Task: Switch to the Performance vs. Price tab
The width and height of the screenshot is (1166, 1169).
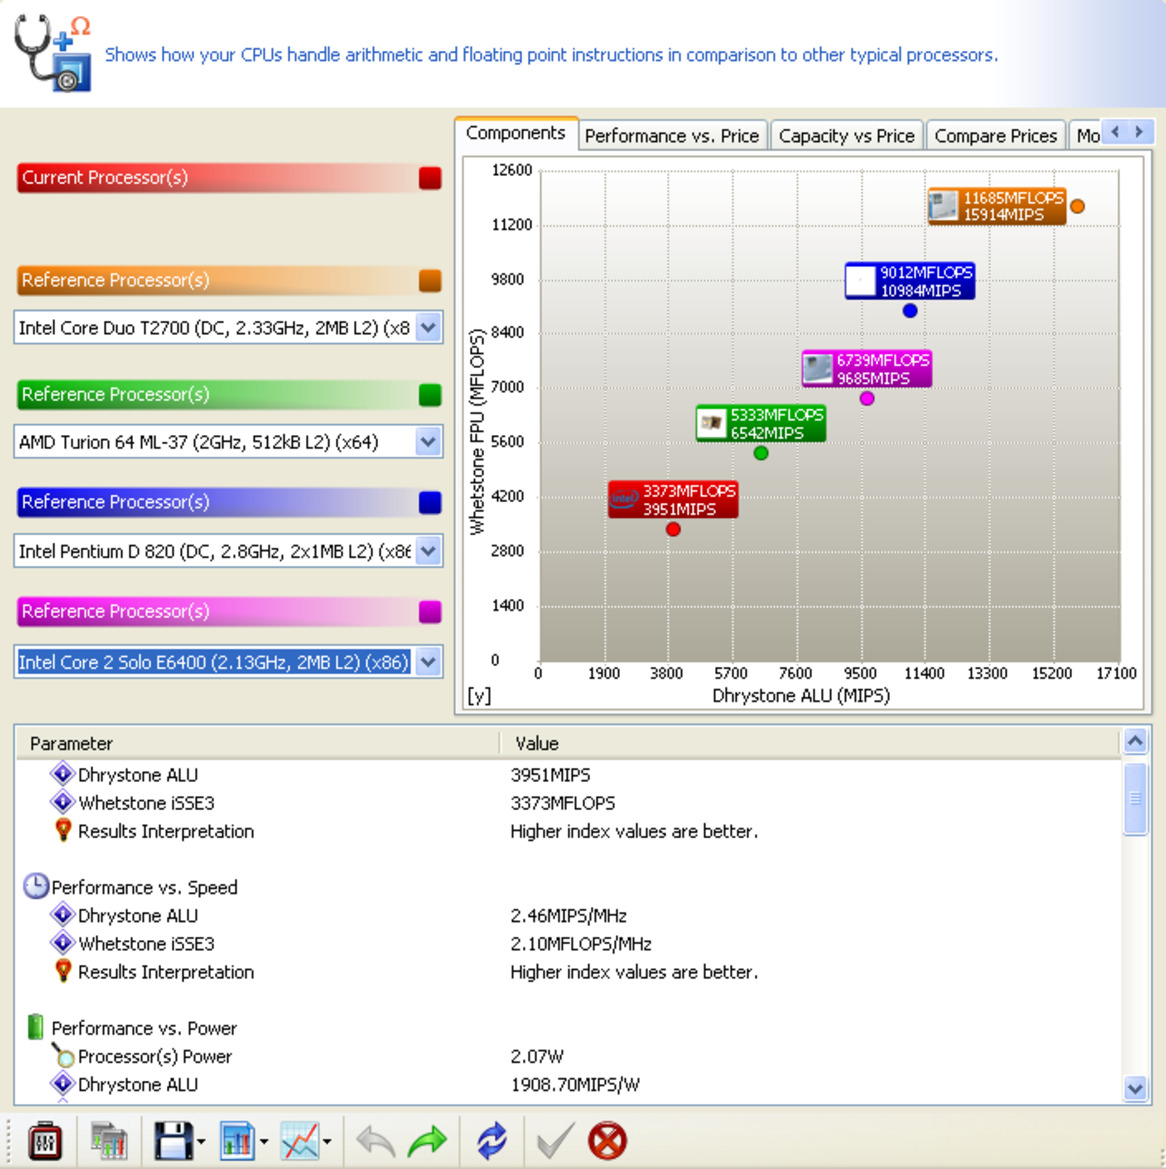Action: (x=672, y=135)
